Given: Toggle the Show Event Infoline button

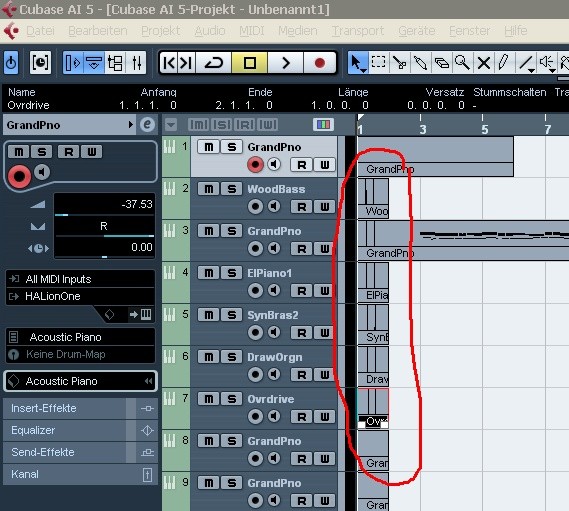Looking at the screenshot, I should coord(94,63).
